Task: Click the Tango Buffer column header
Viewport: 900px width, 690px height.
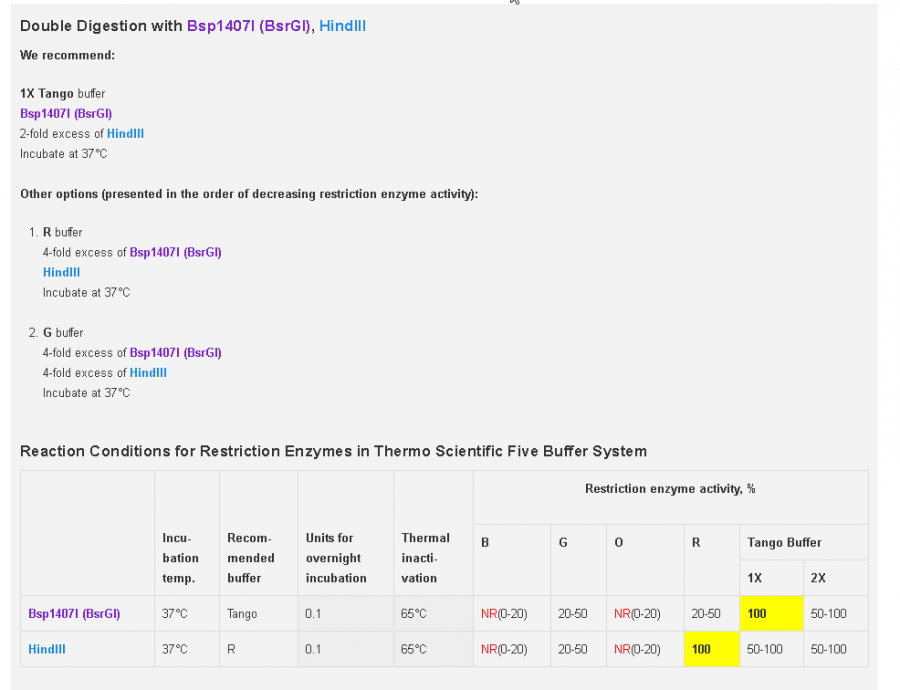Action: 784,542
